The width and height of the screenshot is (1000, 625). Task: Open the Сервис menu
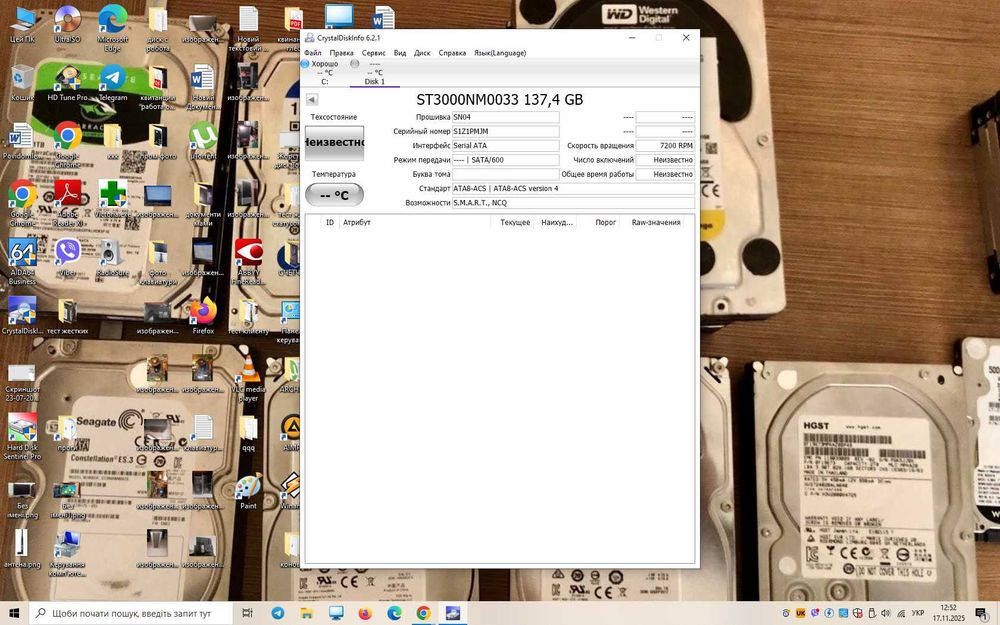(373, 53)
